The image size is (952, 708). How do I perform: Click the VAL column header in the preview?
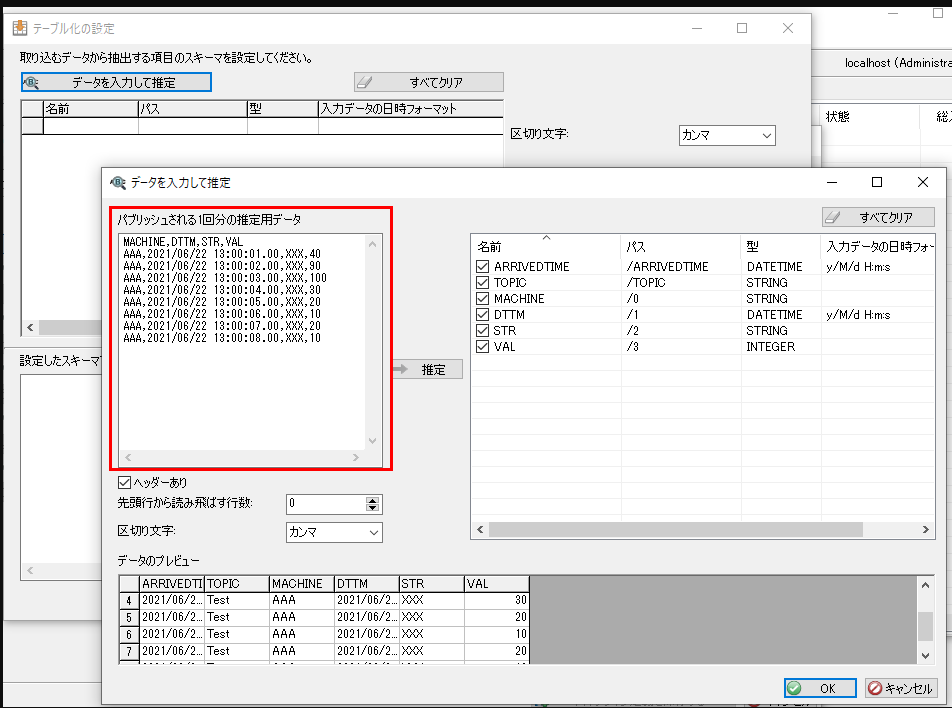click(497, 584)
